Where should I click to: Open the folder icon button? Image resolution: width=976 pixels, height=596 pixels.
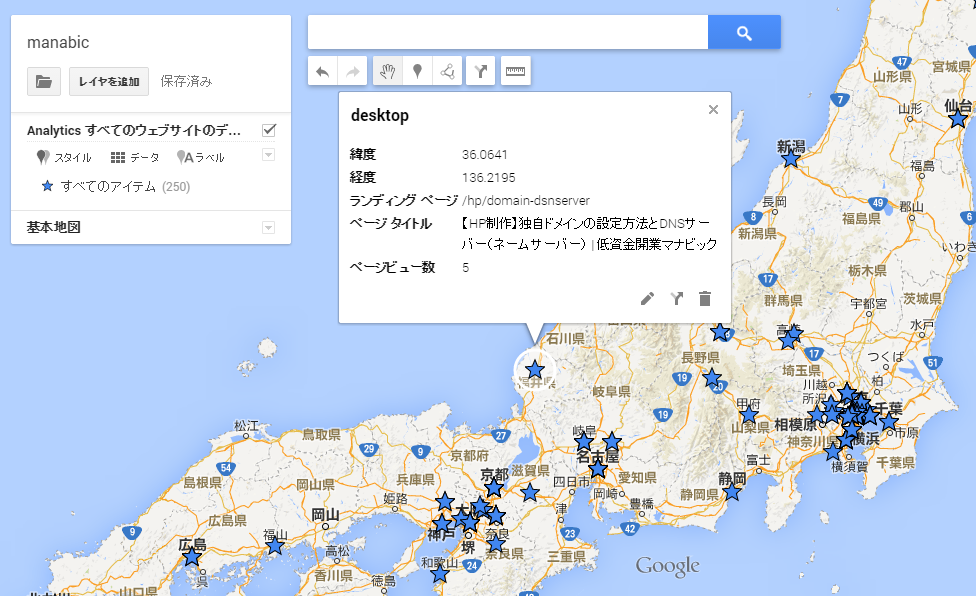point(44,81)
